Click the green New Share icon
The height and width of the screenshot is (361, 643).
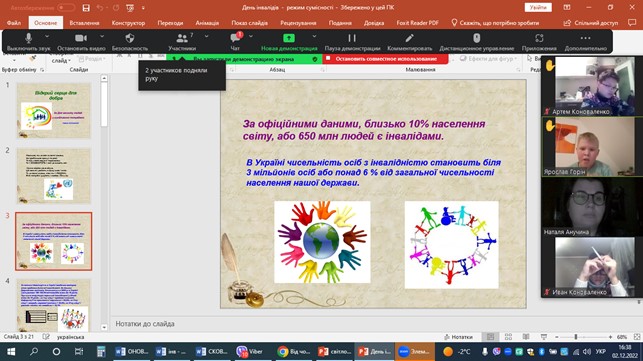289,38
